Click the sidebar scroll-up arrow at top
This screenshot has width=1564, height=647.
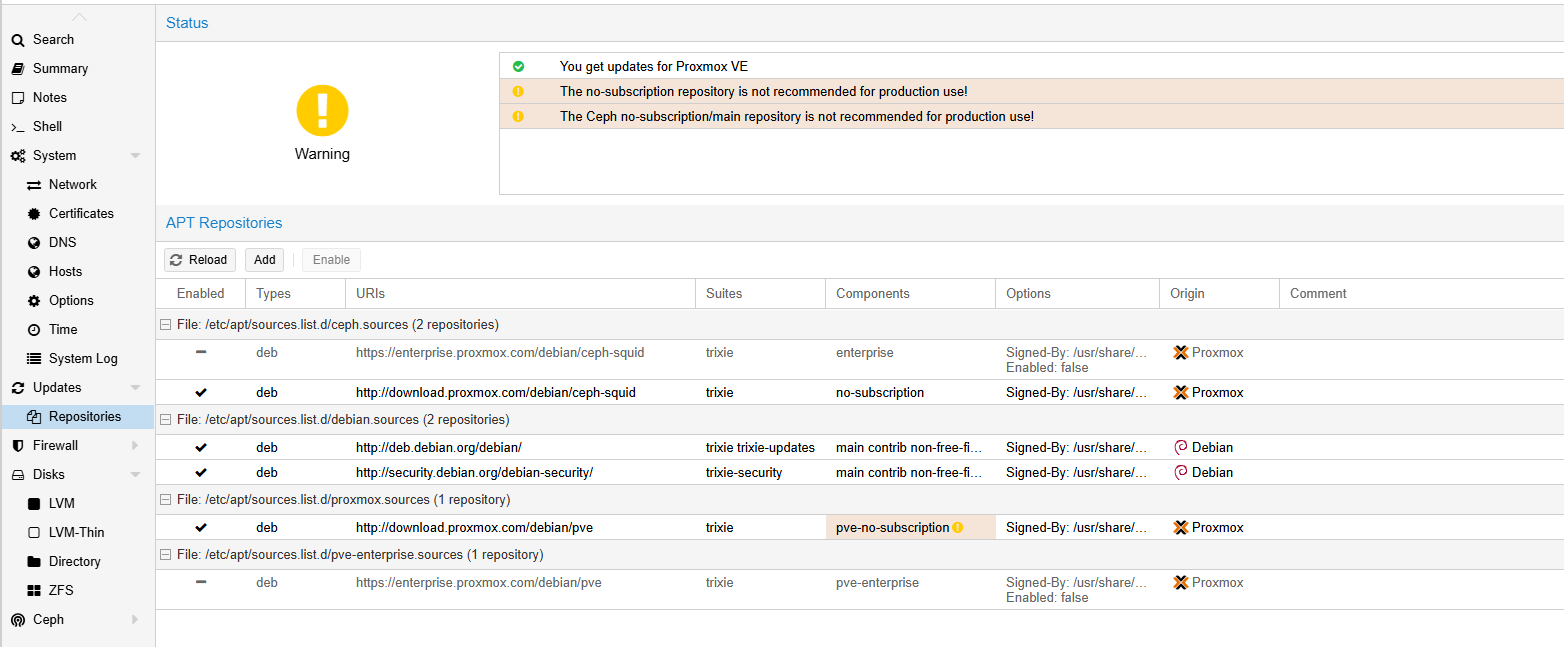[79, 17]
